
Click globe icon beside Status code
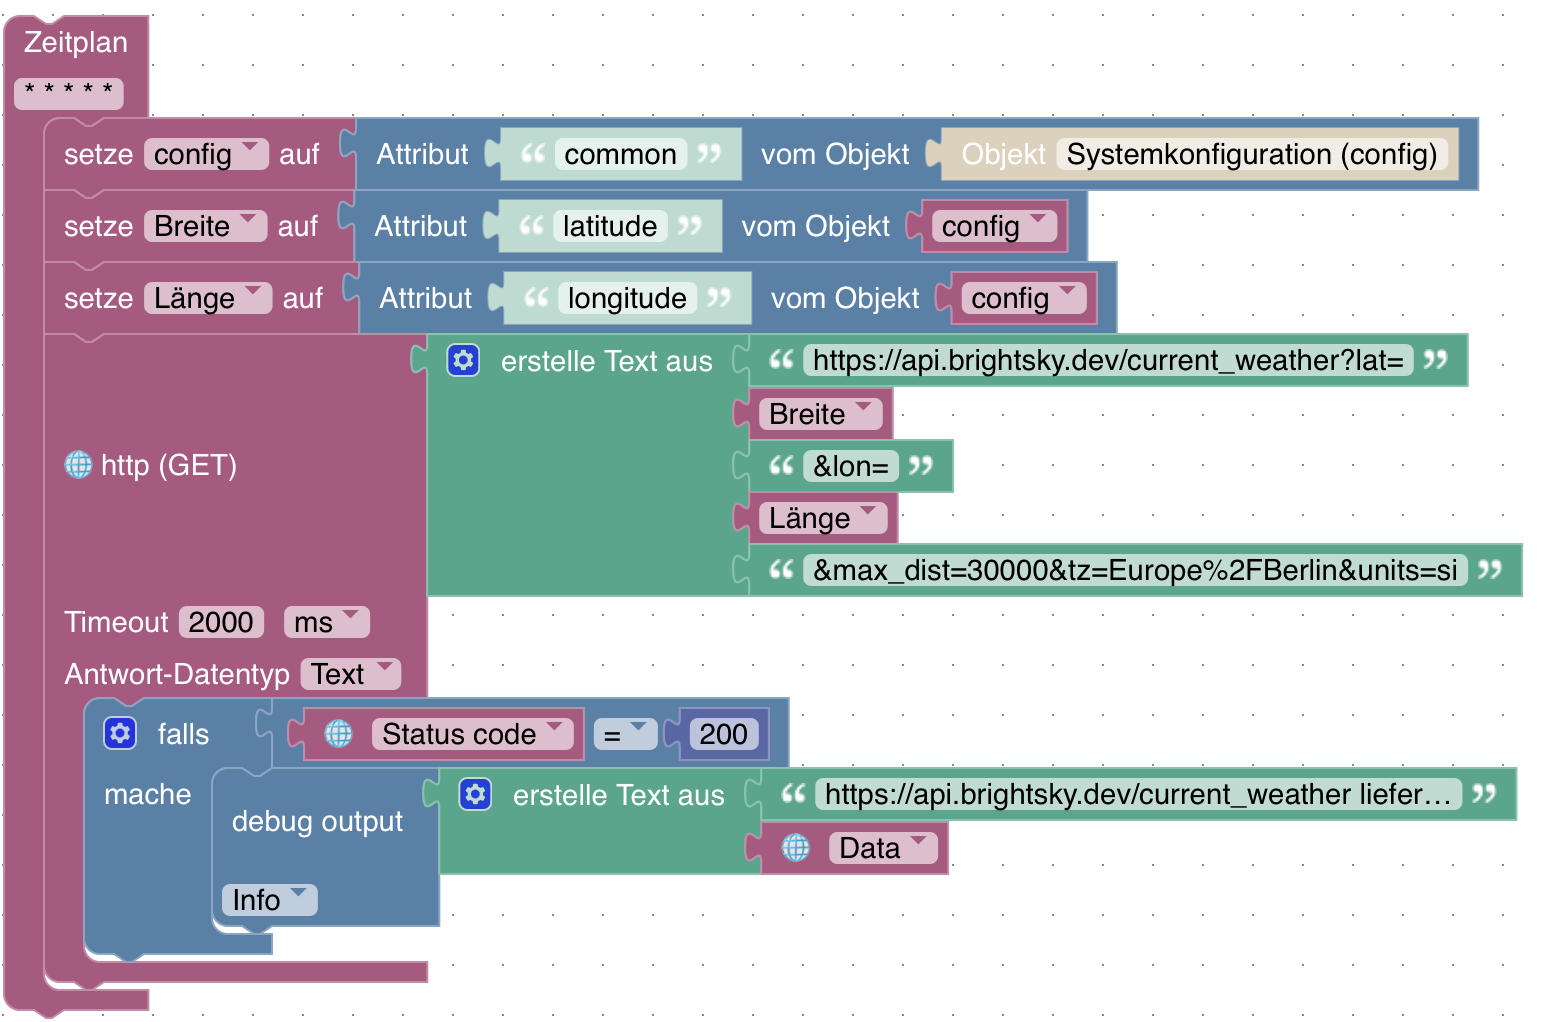click(x=339, y=734)
